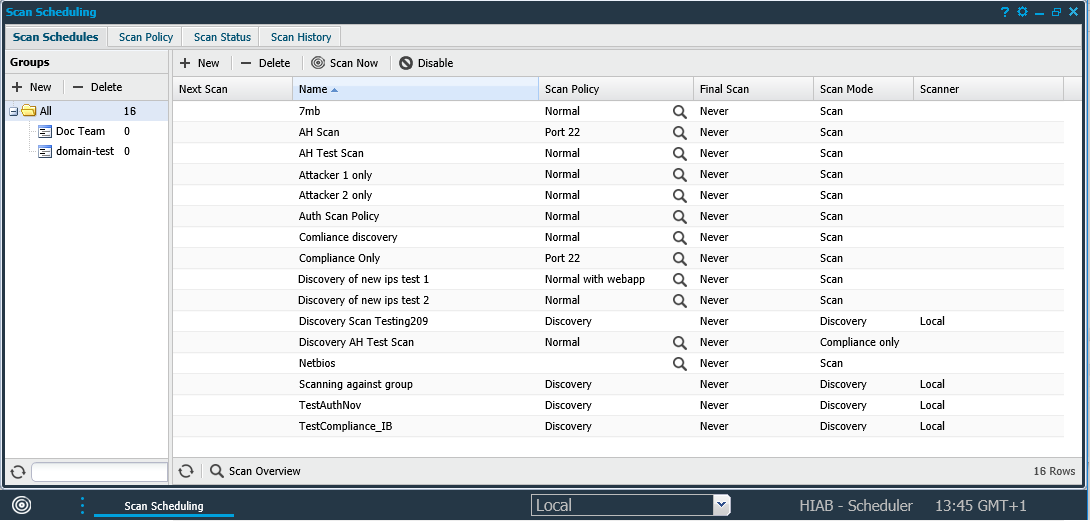The width and height of the screenshot is (1090, 521).
Task: Select the Doc Team group
Action: (80, 131)
